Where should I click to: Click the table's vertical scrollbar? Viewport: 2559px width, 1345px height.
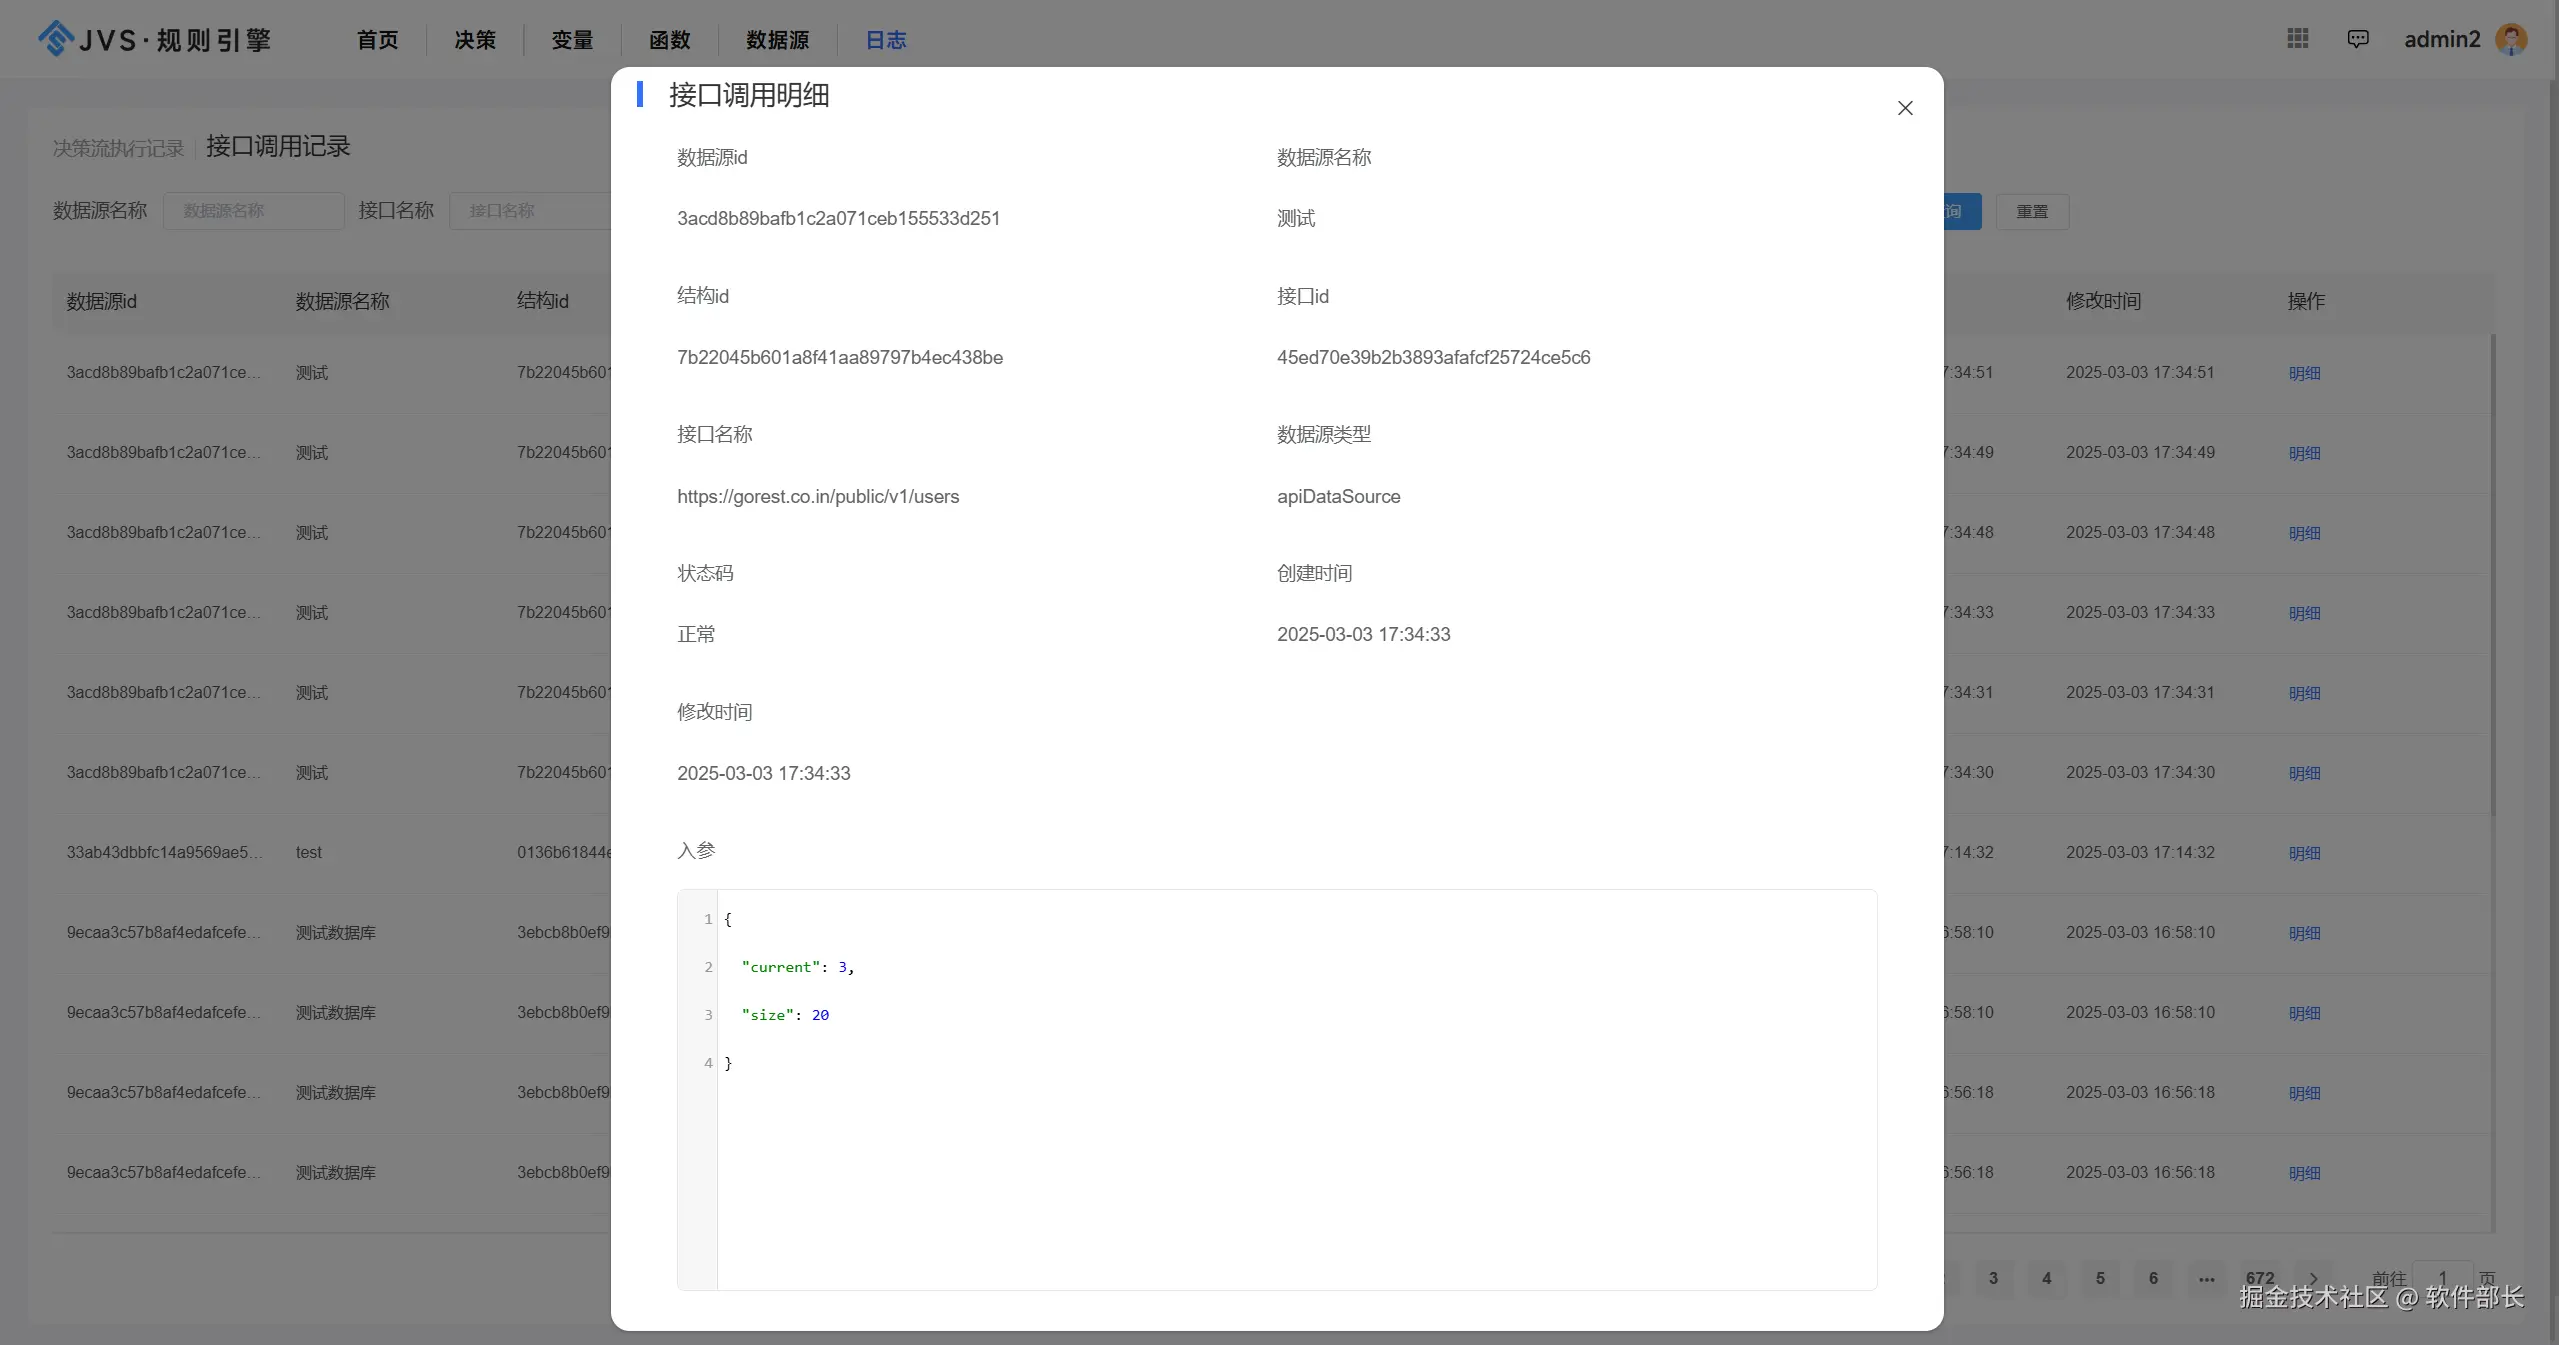[x=2492, y=575]
